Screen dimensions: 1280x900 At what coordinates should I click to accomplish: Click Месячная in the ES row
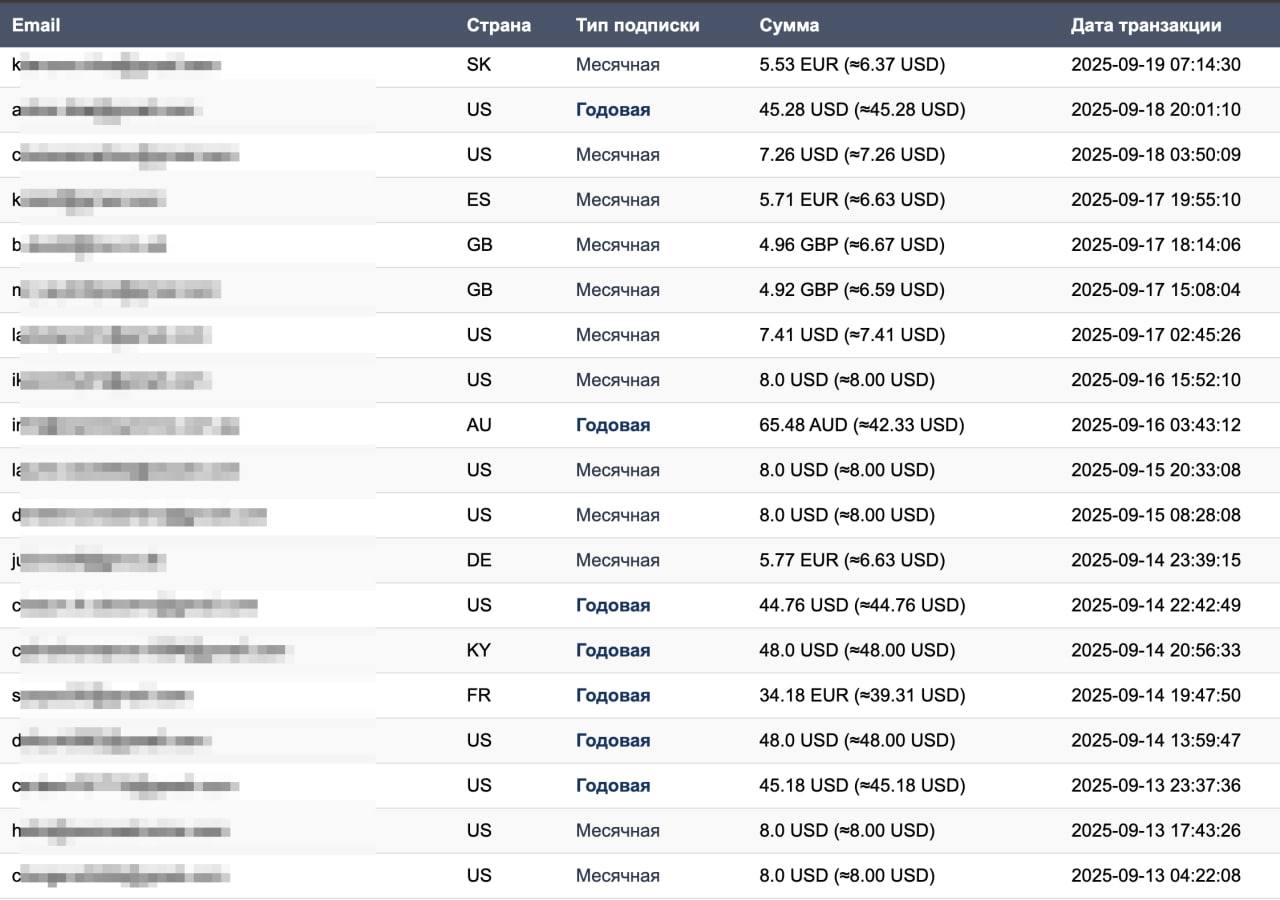click(617, 200)
